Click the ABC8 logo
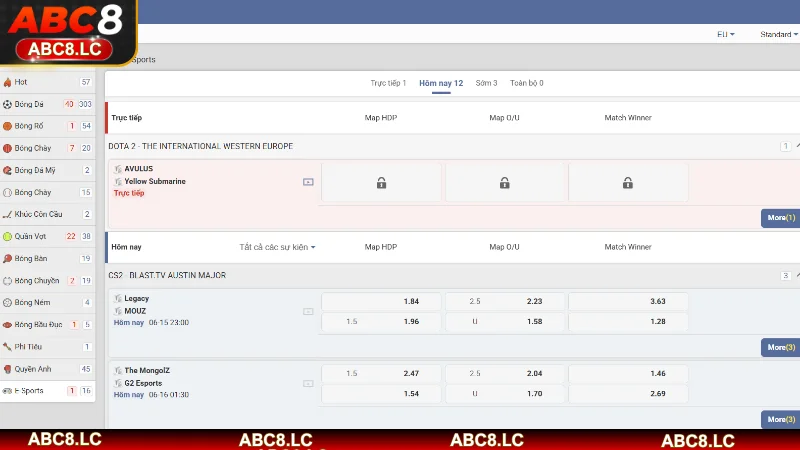This screenshot has width=800, height=450. [66, 32]
